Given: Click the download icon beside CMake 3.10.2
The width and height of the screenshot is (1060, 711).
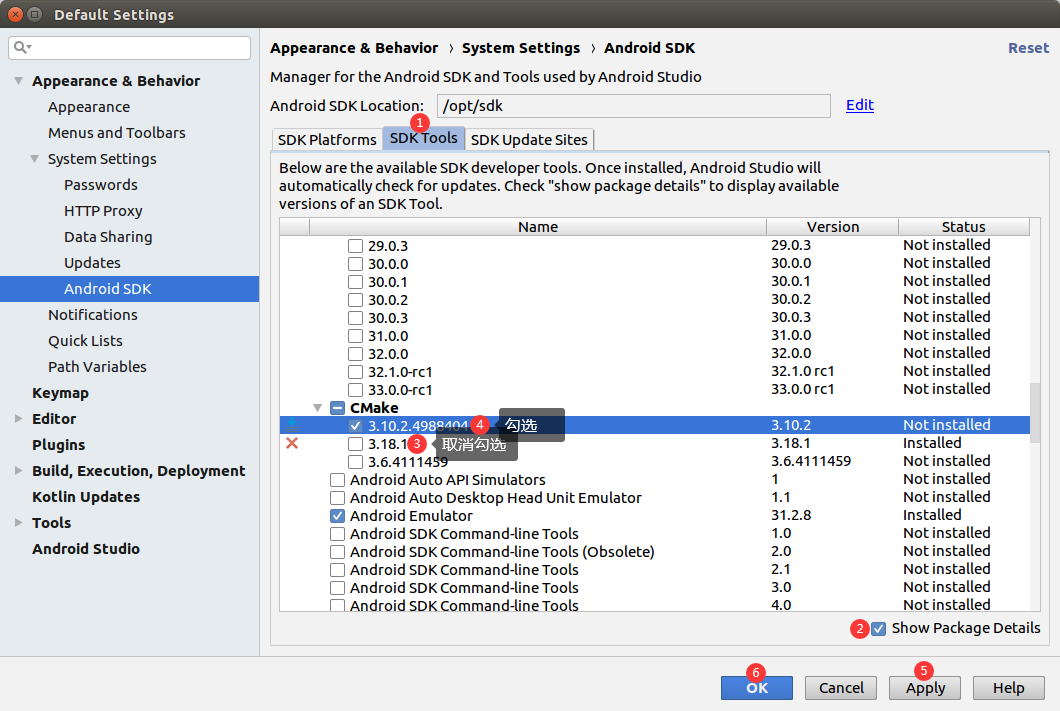Looking at the screenshot, I should 292,425.
